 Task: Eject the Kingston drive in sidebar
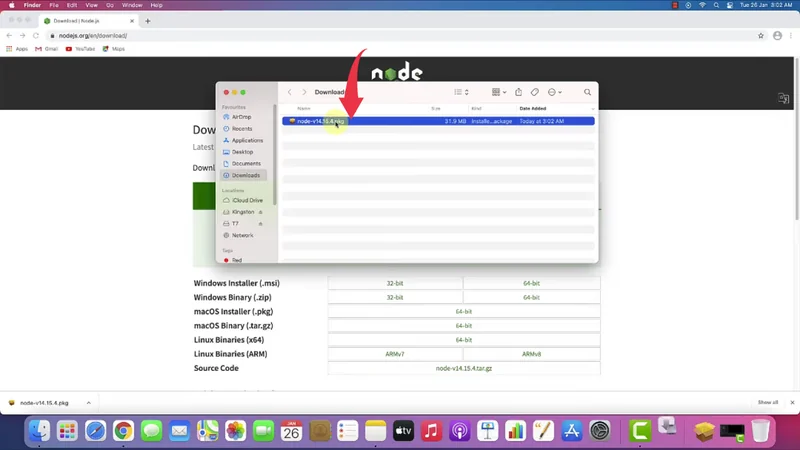[260, 212]
